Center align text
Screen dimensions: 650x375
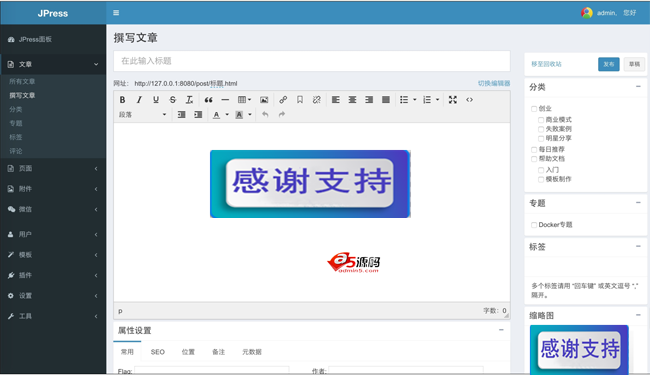coord(352,100)
